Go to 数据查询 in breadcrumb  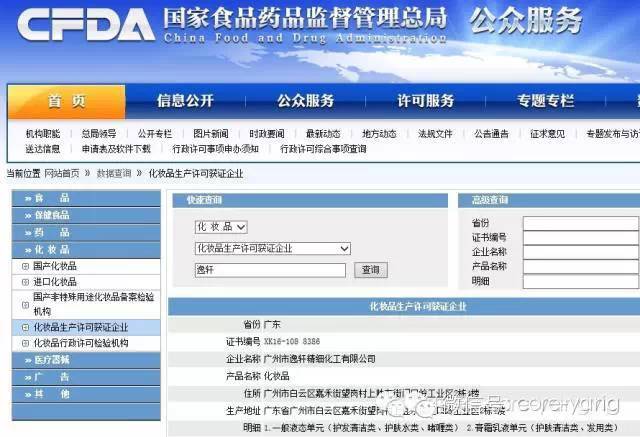click(x=114, y=173)
